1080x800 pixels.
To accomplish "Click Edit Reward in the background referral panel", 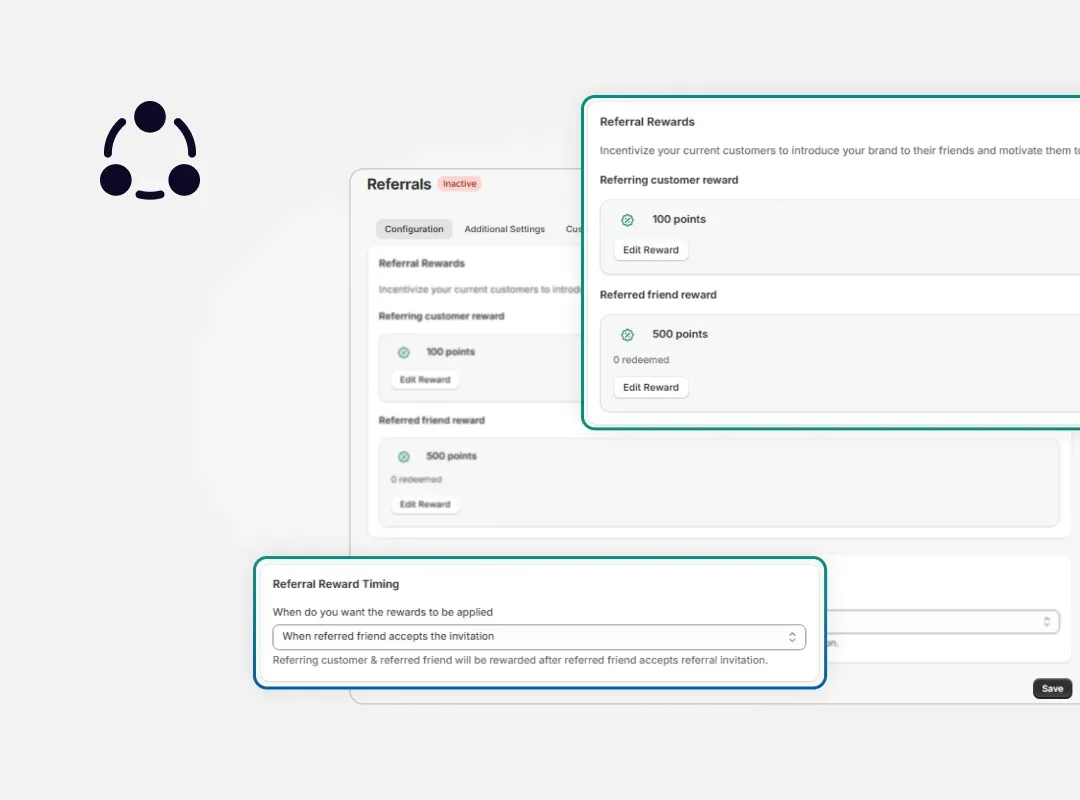I will [x=424, y=380].
